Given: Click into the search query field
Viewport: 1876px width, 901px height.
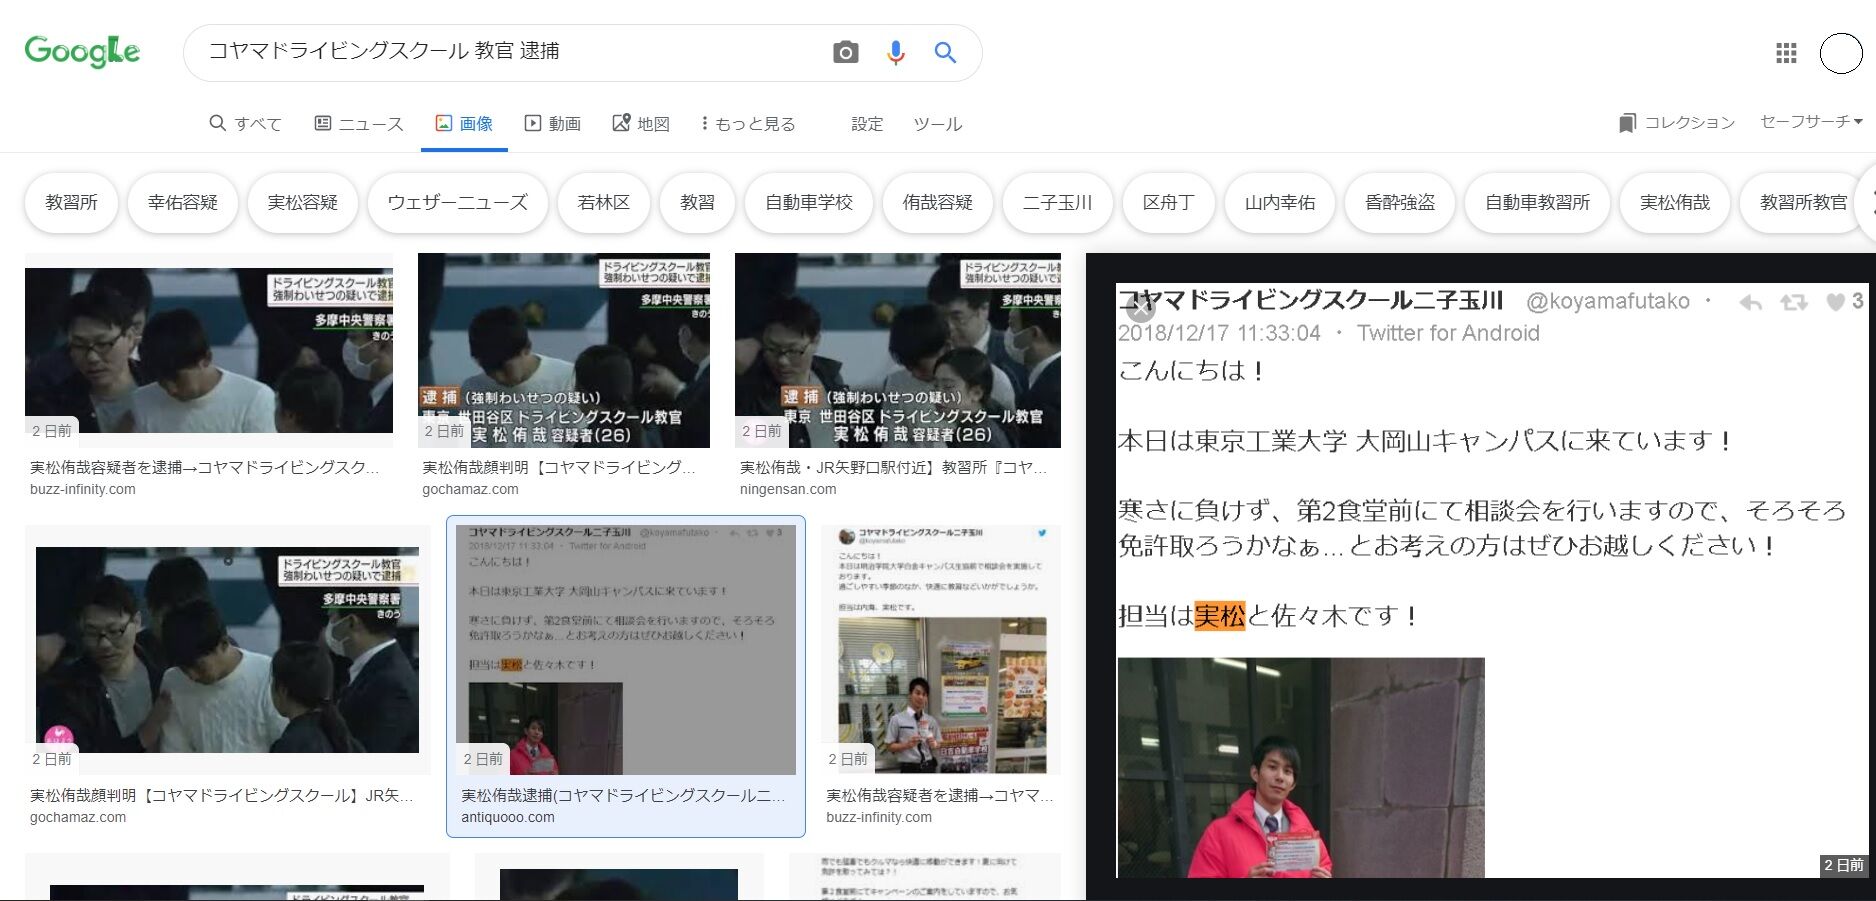Looking at the screenshot, I should [510, 52].
